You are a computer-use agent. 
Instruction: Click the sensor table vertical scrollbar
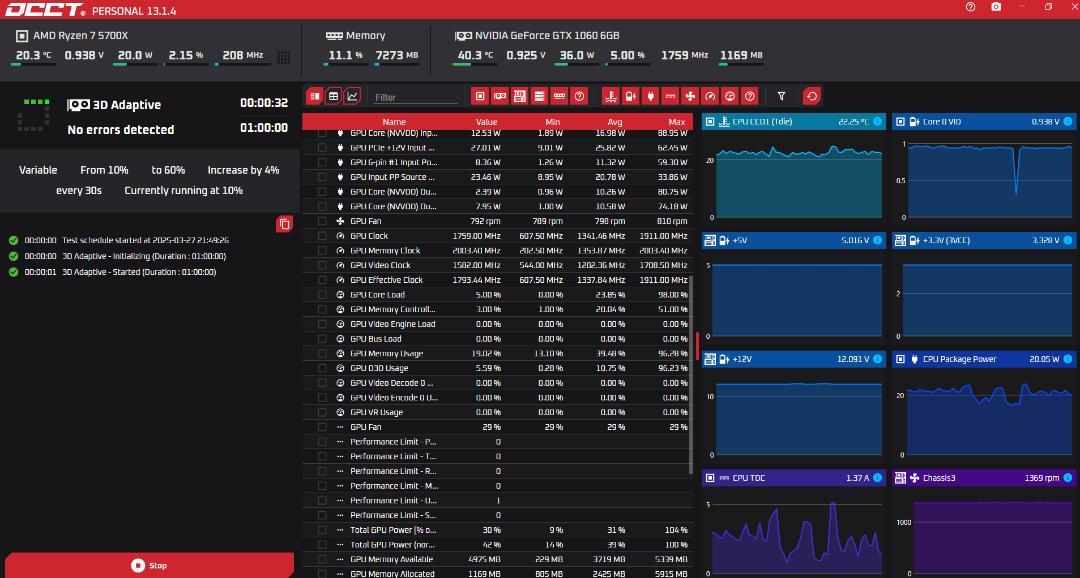point(691,375)
